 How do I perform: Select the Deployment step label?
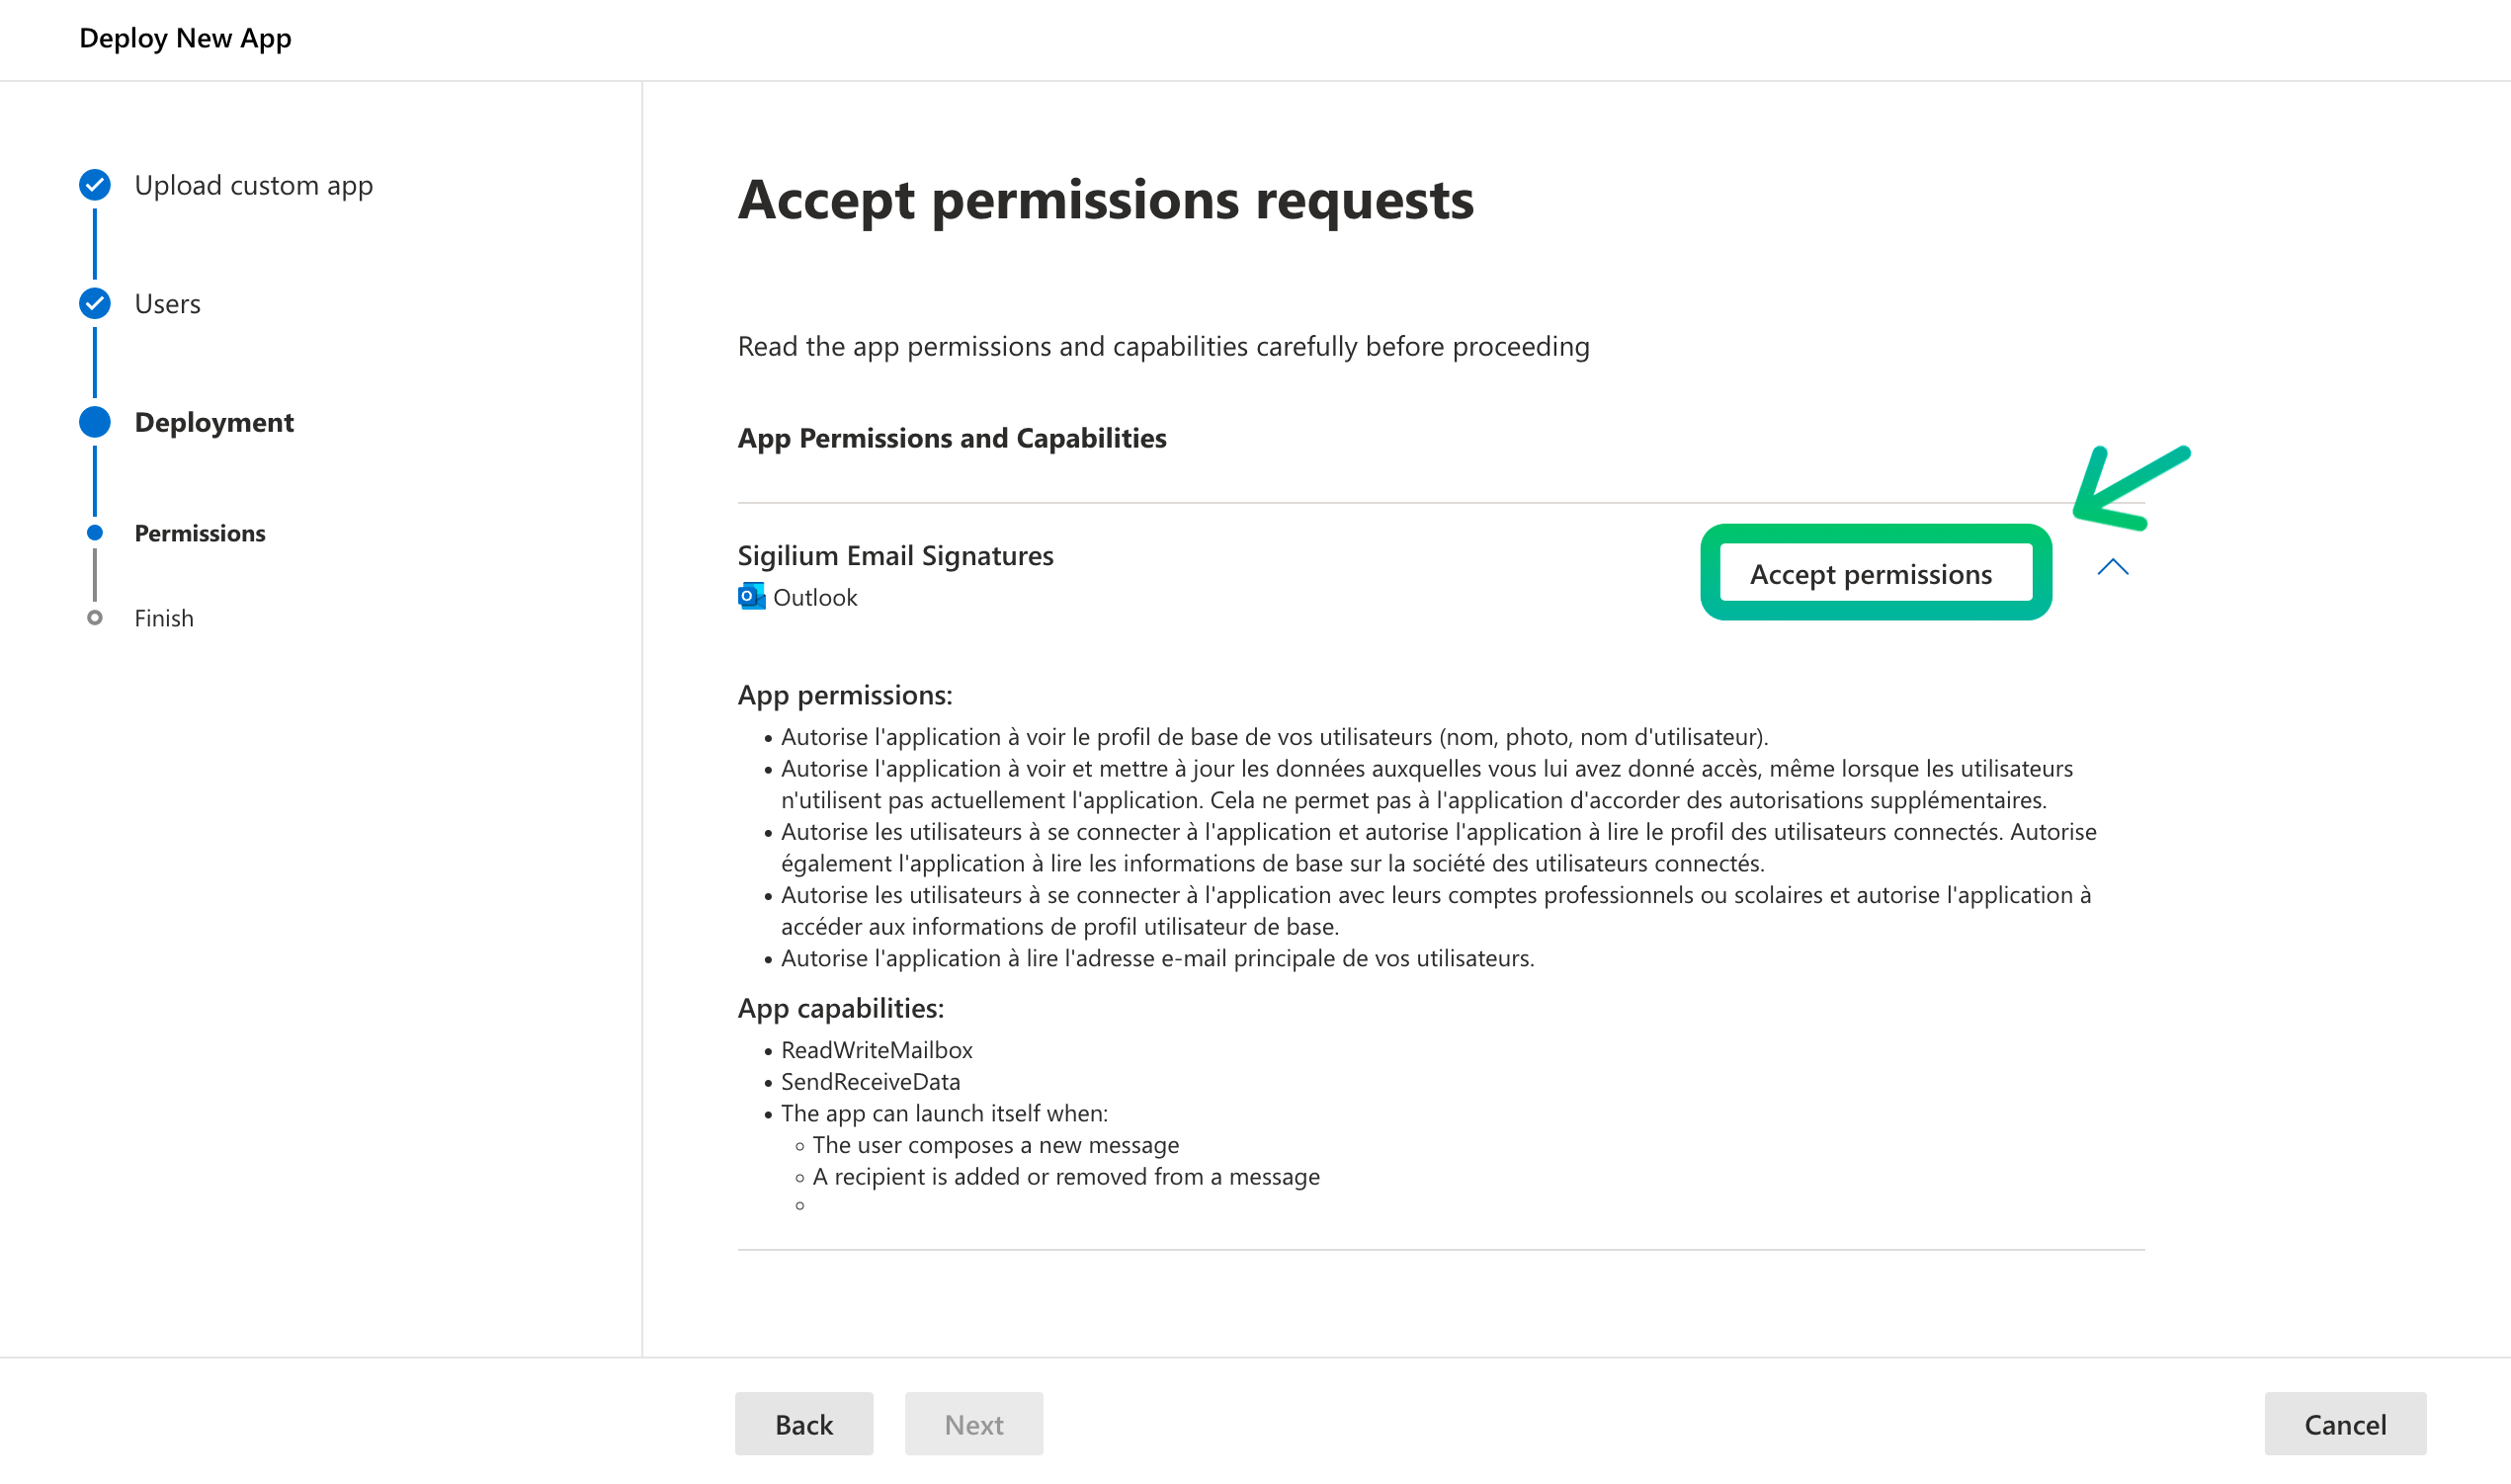(214, 422)
